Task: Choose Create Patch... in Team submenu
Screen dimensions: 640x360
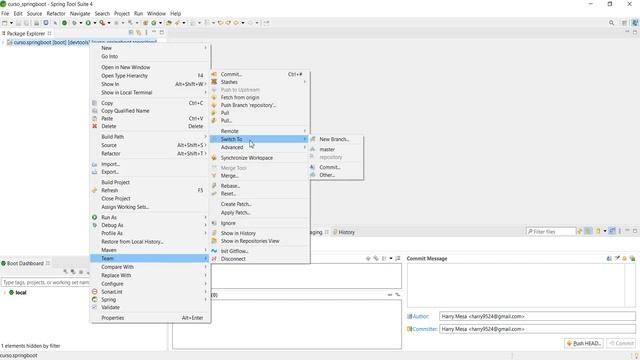Action: 236,204
